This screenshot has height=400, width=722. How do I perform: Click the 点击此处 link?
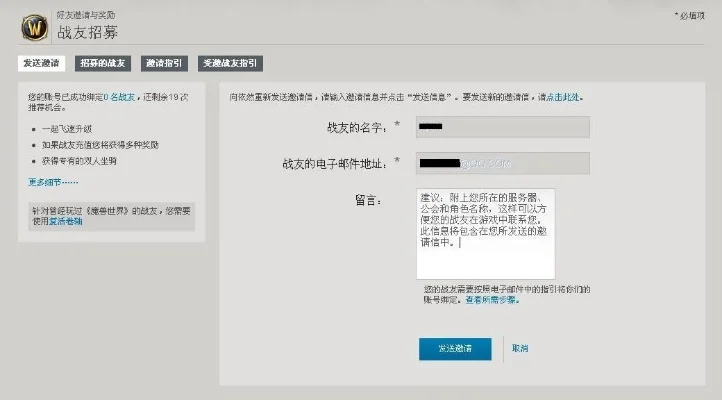563,97
